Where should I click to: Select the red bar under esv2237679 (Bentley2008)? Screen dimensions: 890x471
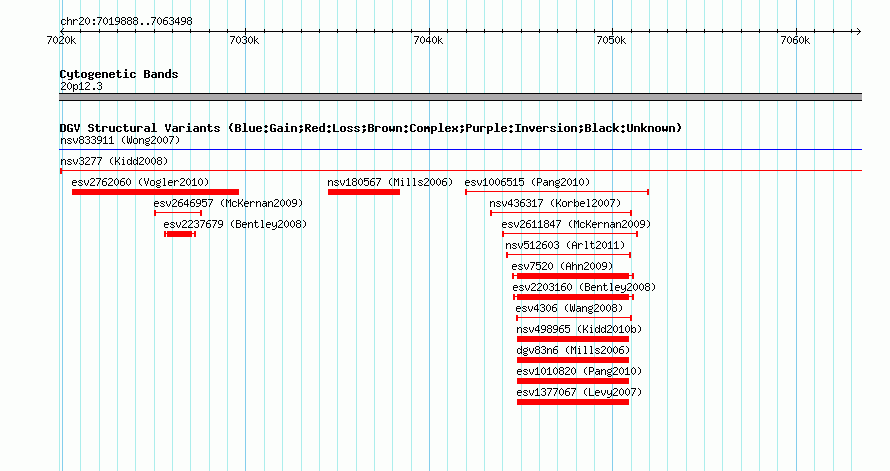[x=180, y=234]
